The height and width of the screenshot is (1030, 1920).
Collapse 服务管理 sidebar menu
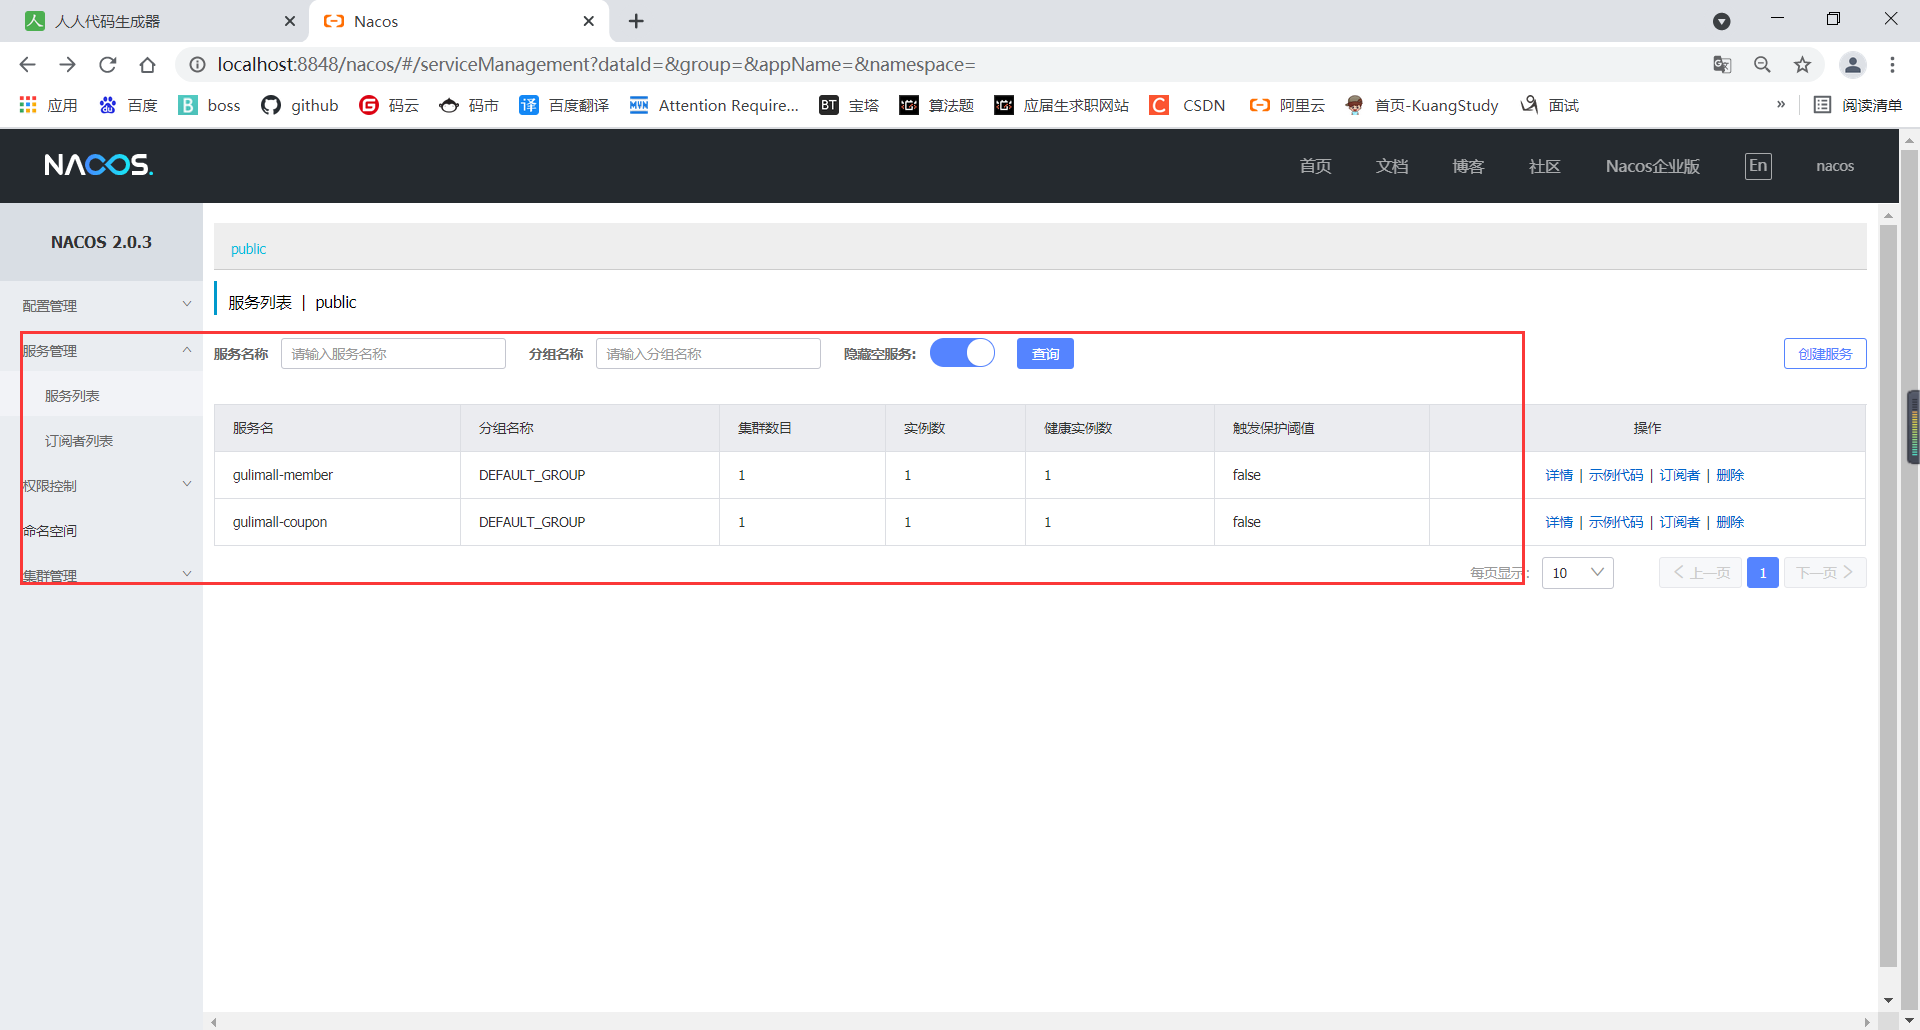(x=101, y=350)
